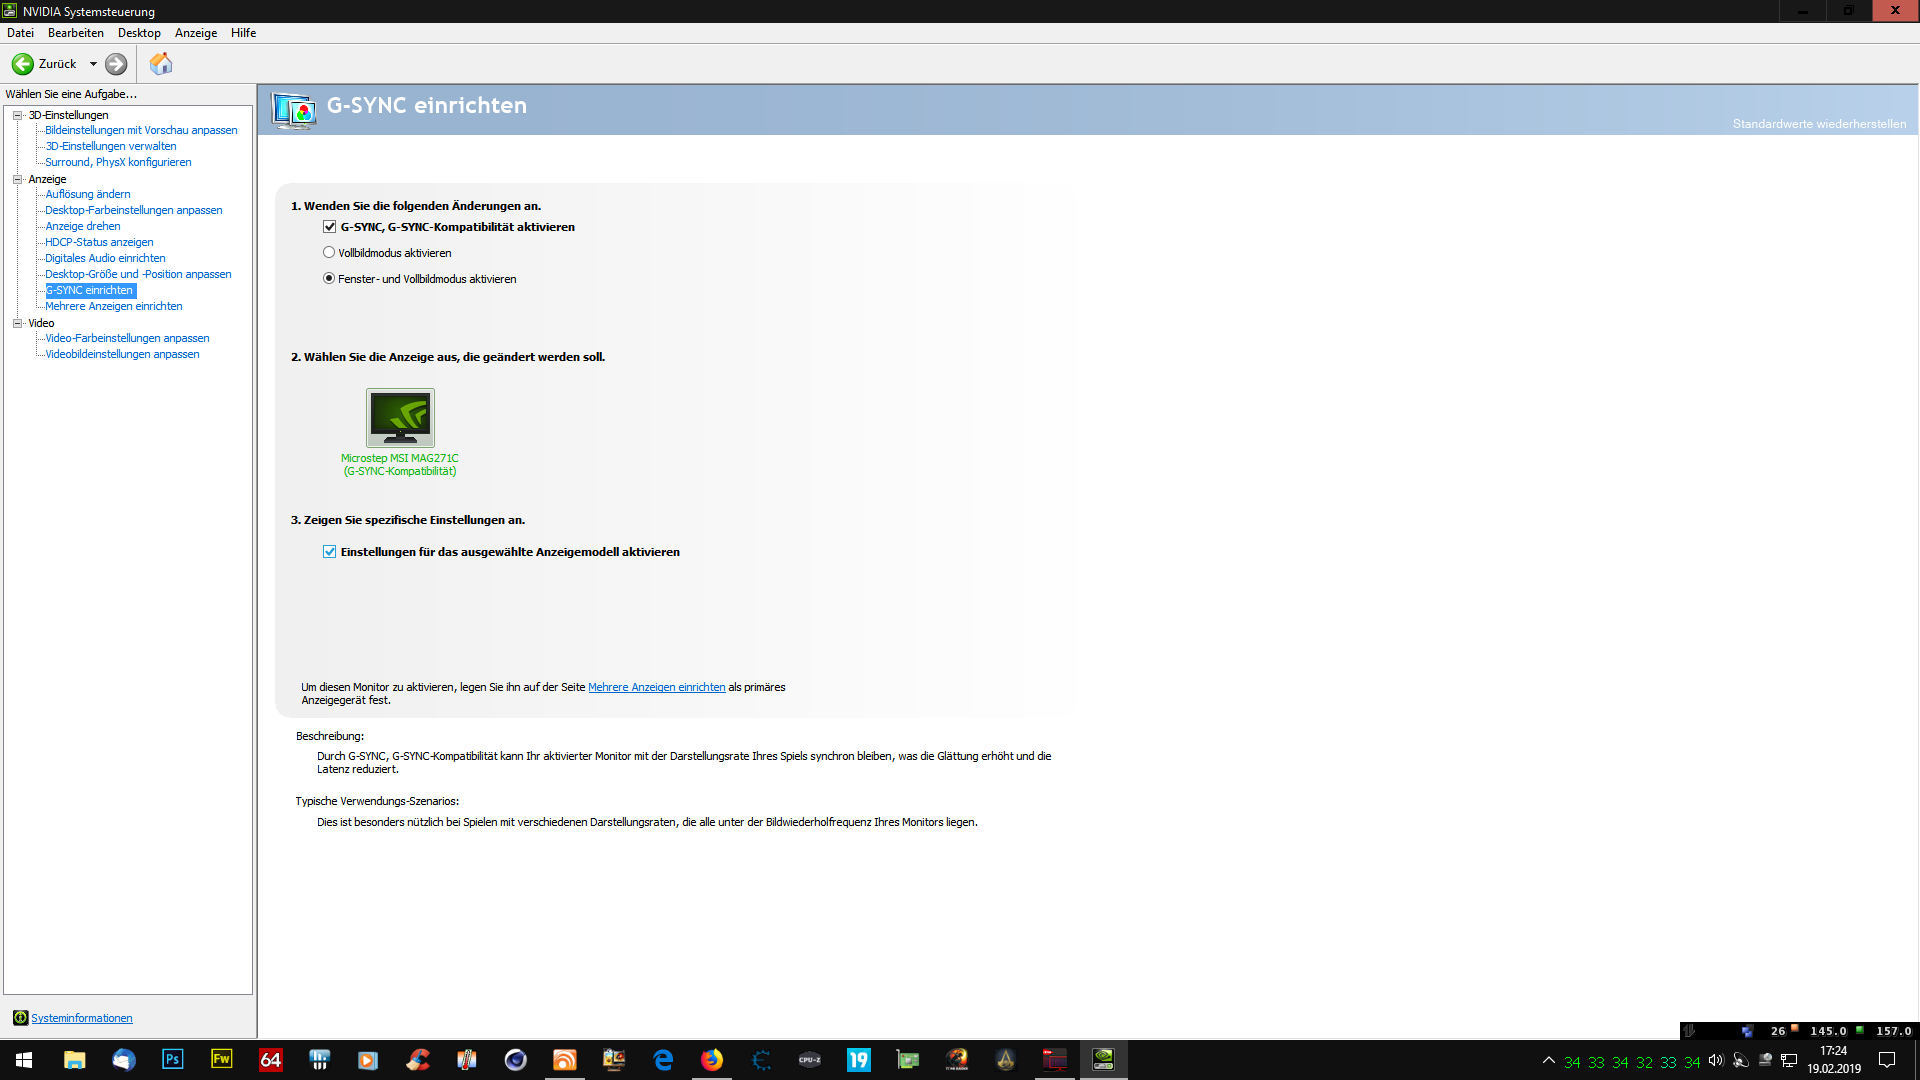Screen dimensions: 1920x1080
Task: Open Videobildeinstellungen anpassen
Action: coord(122,354)
